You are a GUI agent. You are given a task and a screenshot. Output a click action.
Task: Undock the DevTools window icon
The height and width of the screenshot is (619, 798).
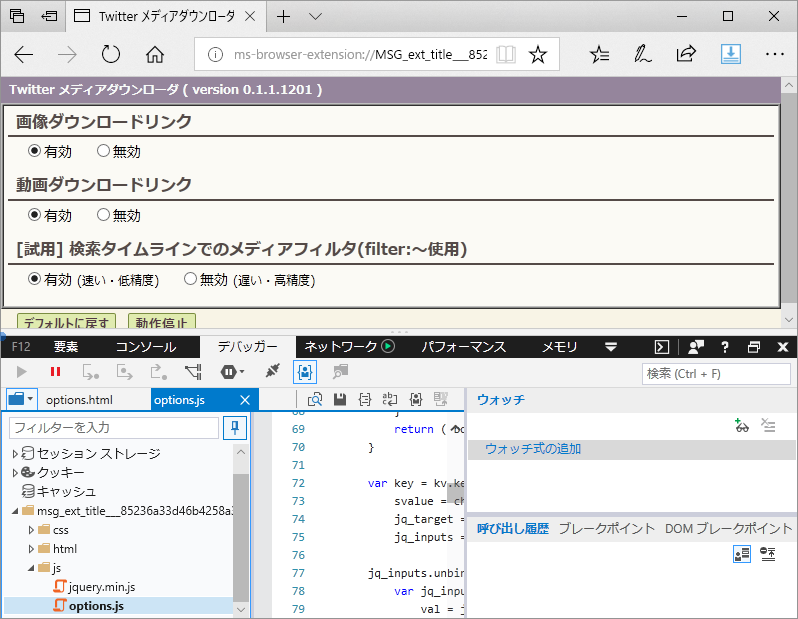(754, 347)
